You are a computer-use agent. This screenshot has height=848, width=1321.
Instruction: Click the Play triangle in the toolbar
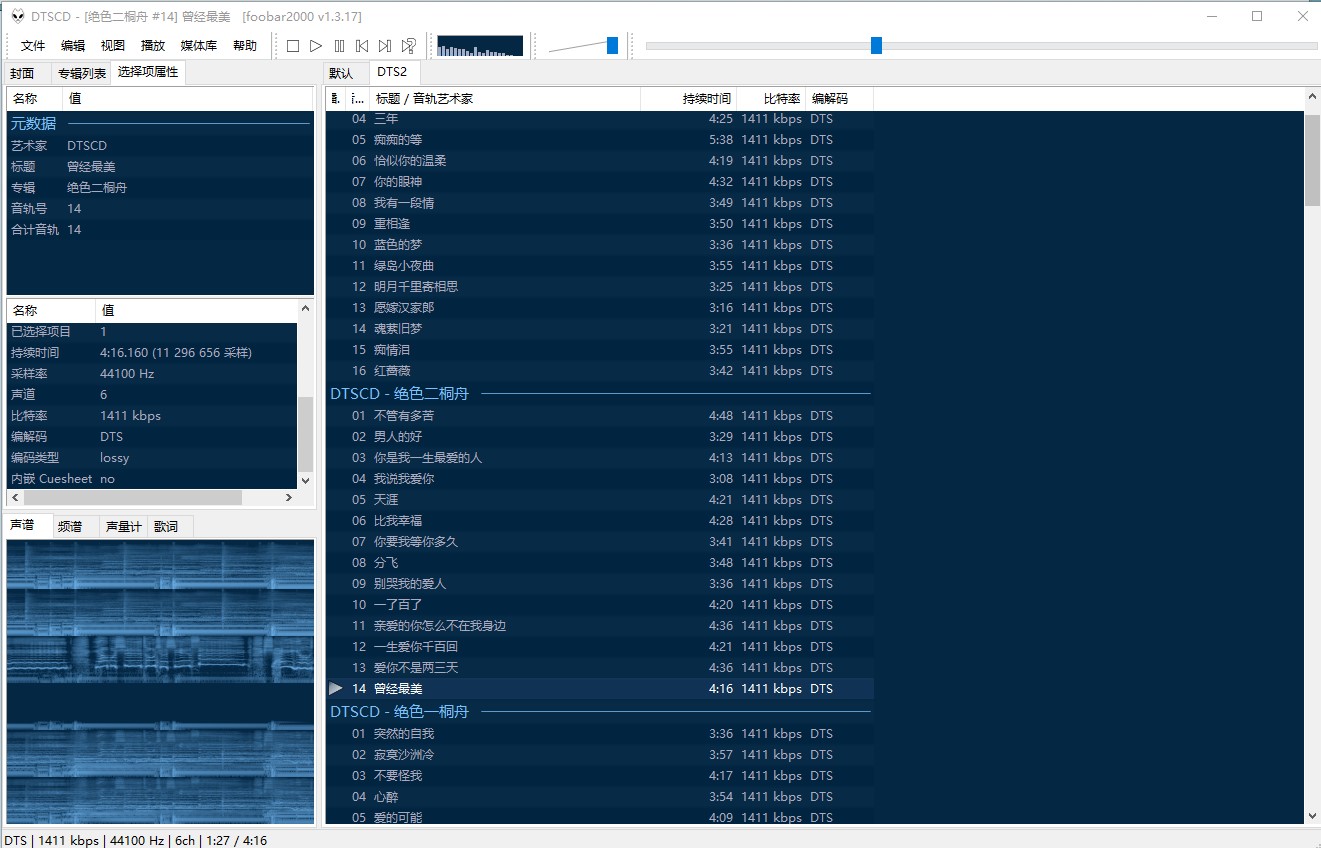coord(316,46)
